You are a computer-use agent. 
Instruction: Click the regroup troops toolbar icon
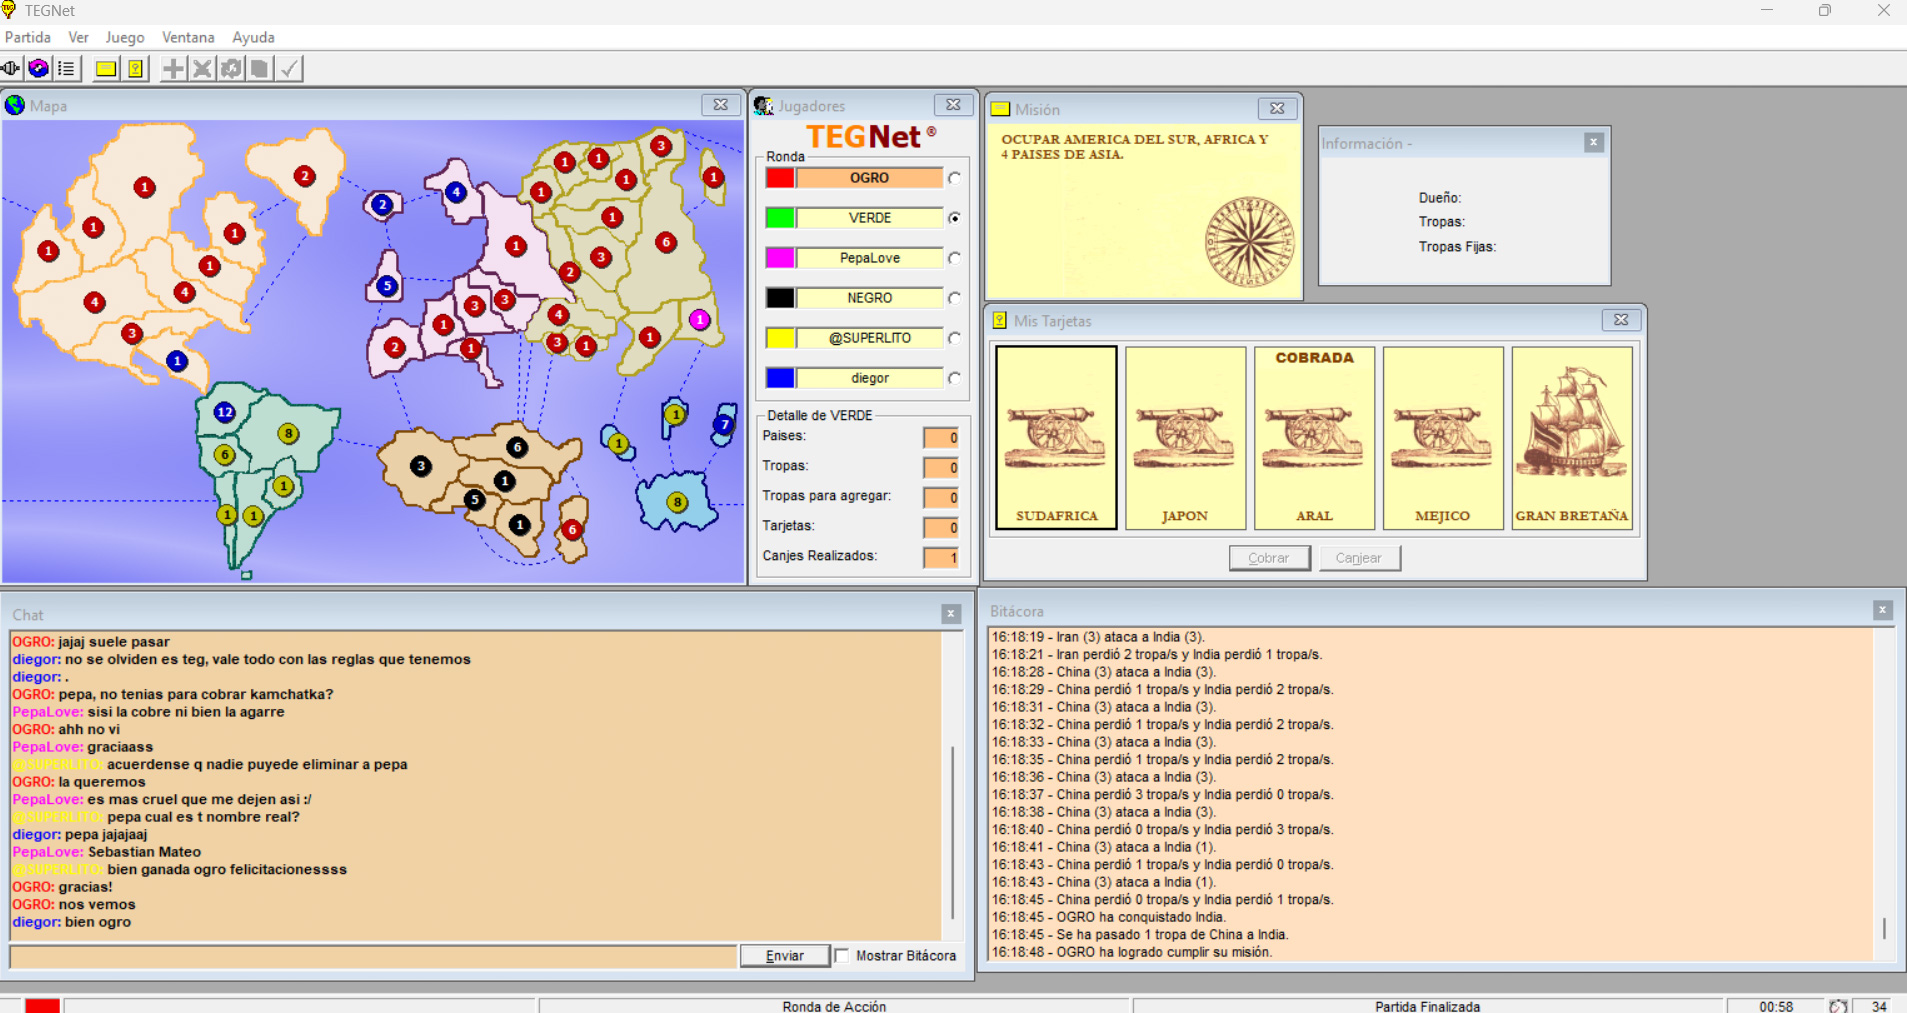[x=231, y=68]
